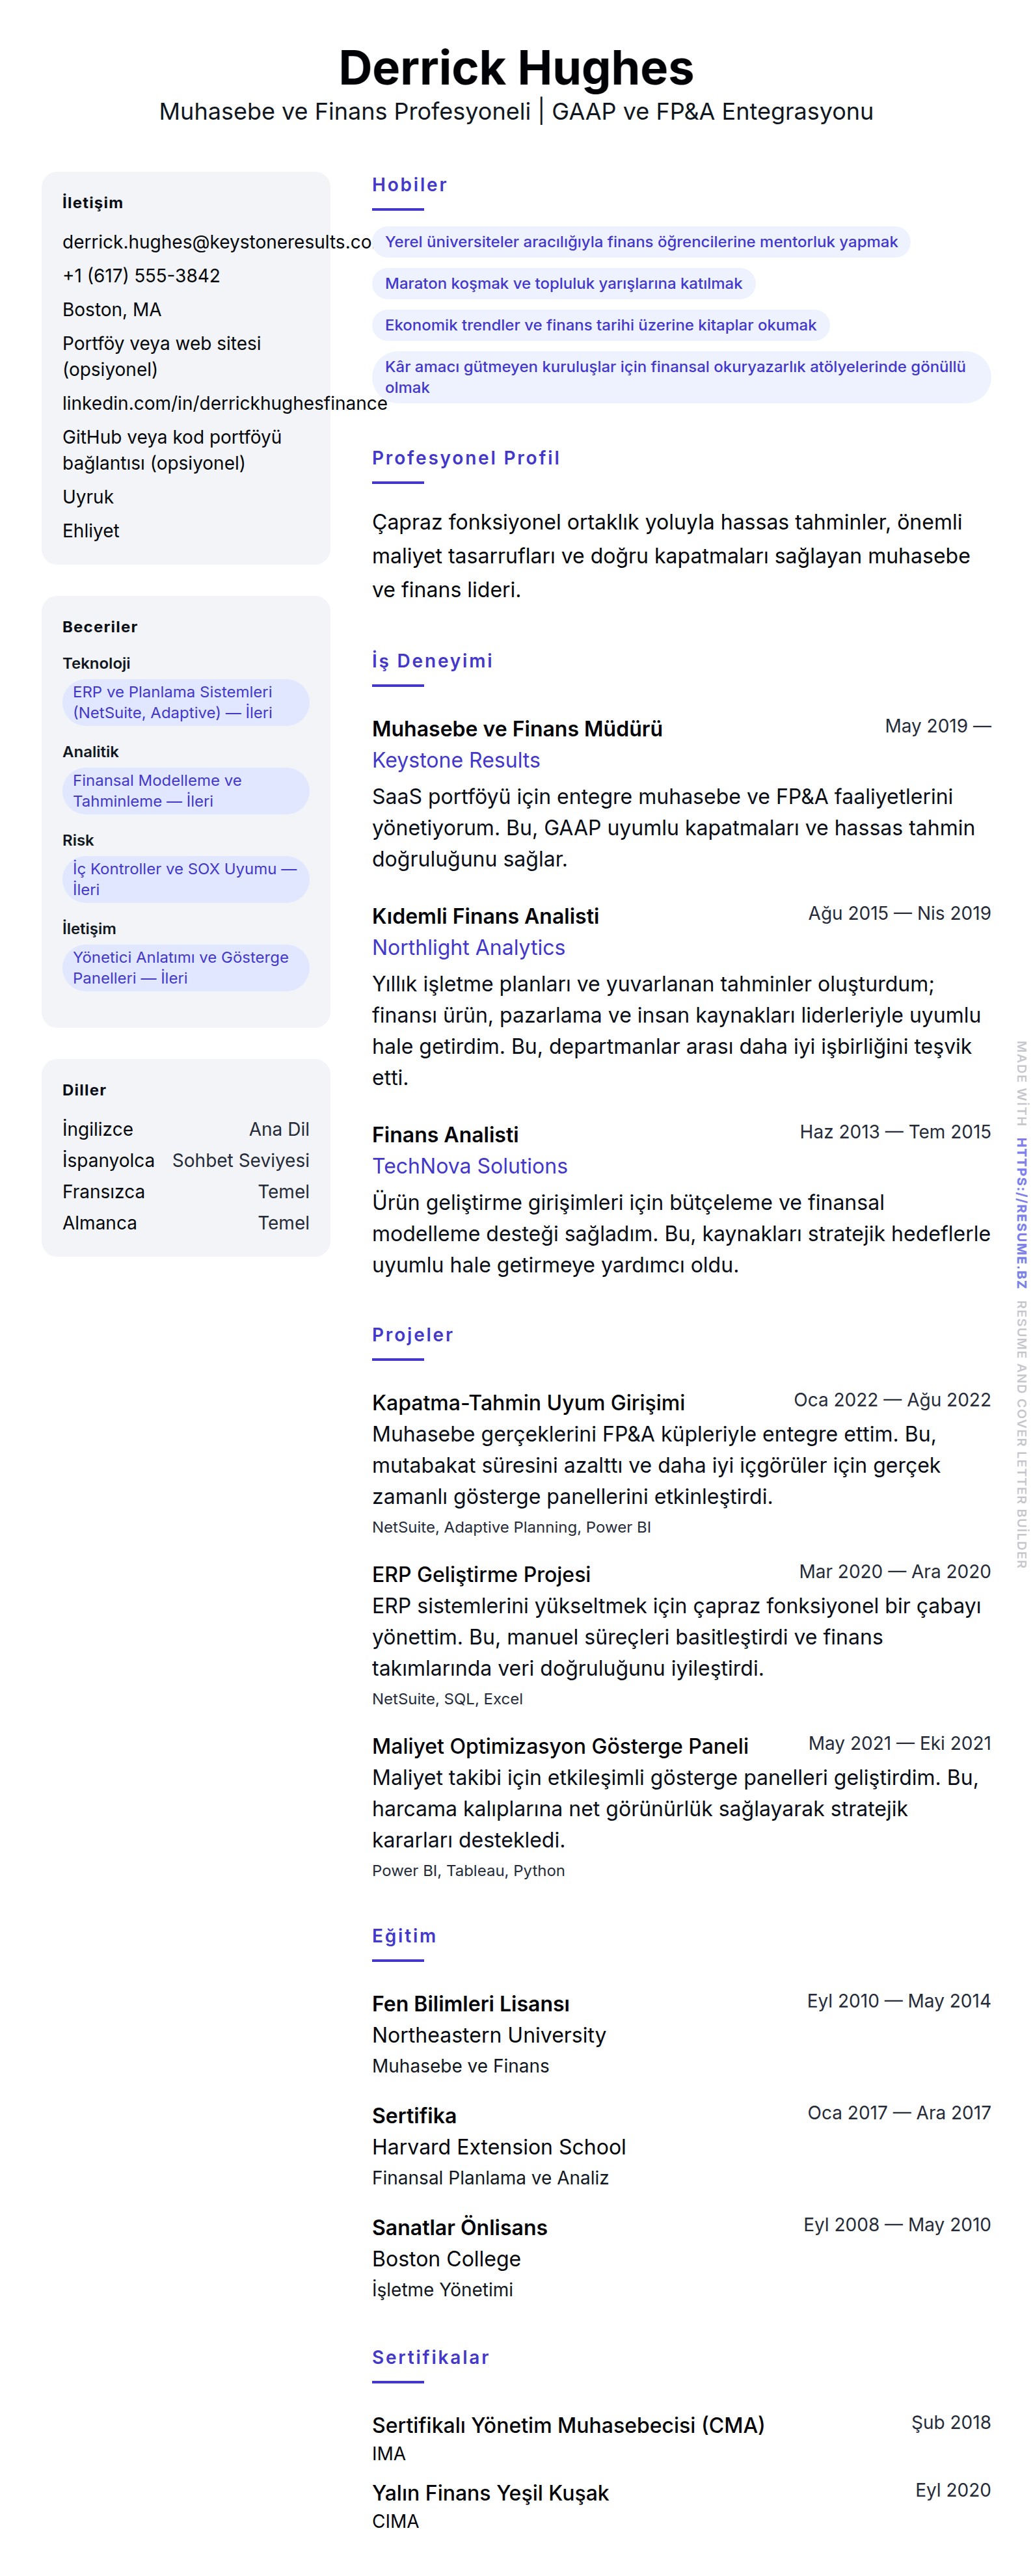The width and height of the screenshot is (1033, 2576).
Task: Open the Northlight Analytics company link
Action: pos(468,947)
